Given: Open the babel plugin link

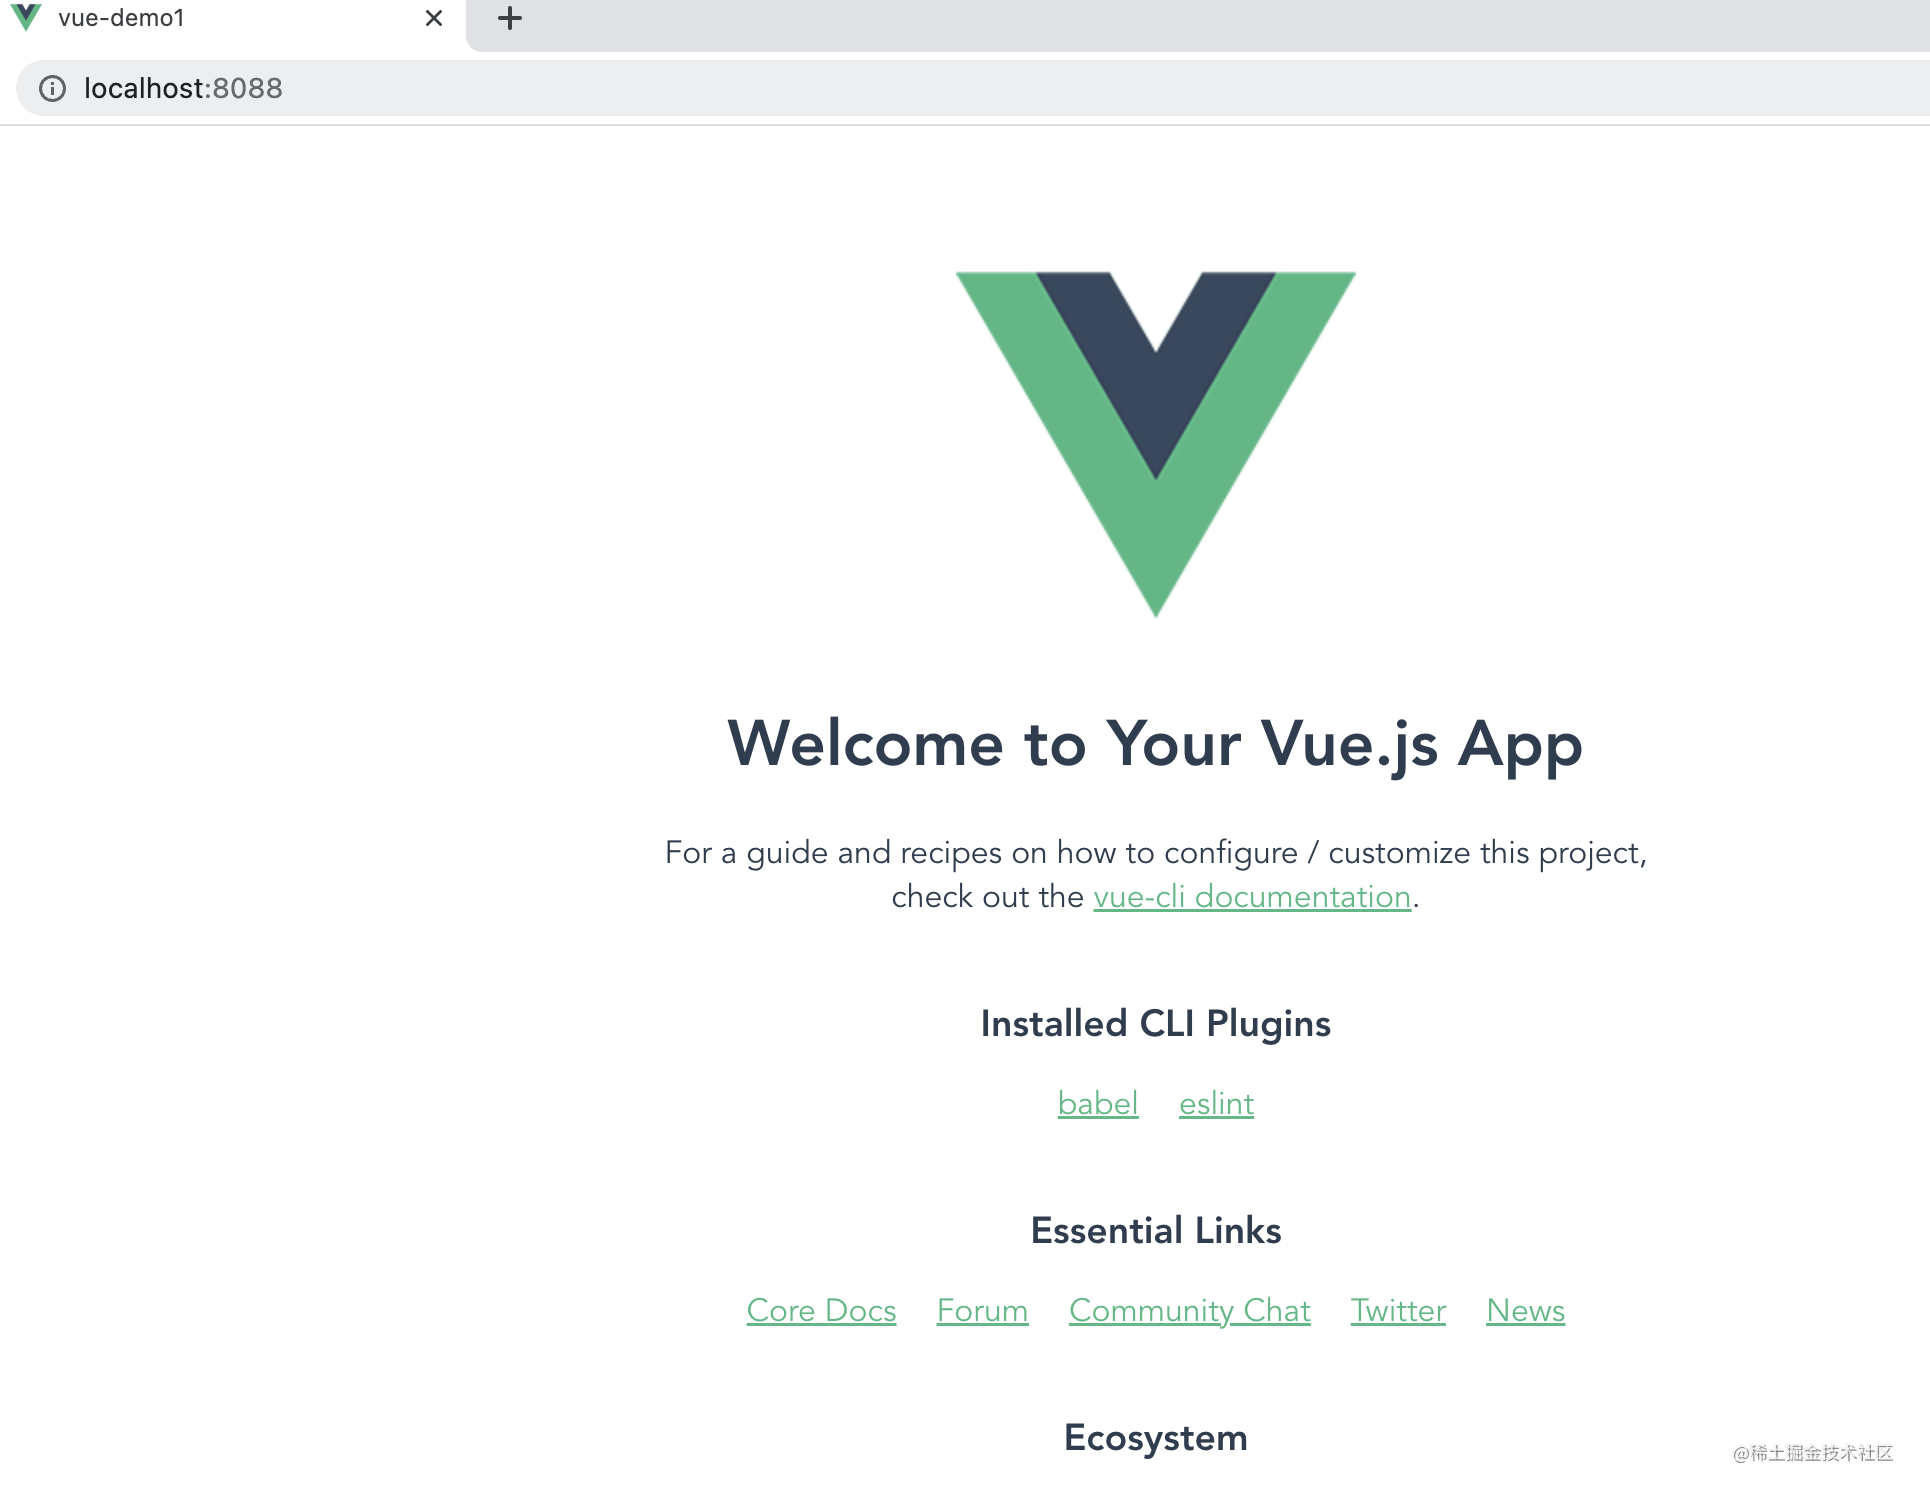Looking at the screenshot, I should coord(1098,1104).
